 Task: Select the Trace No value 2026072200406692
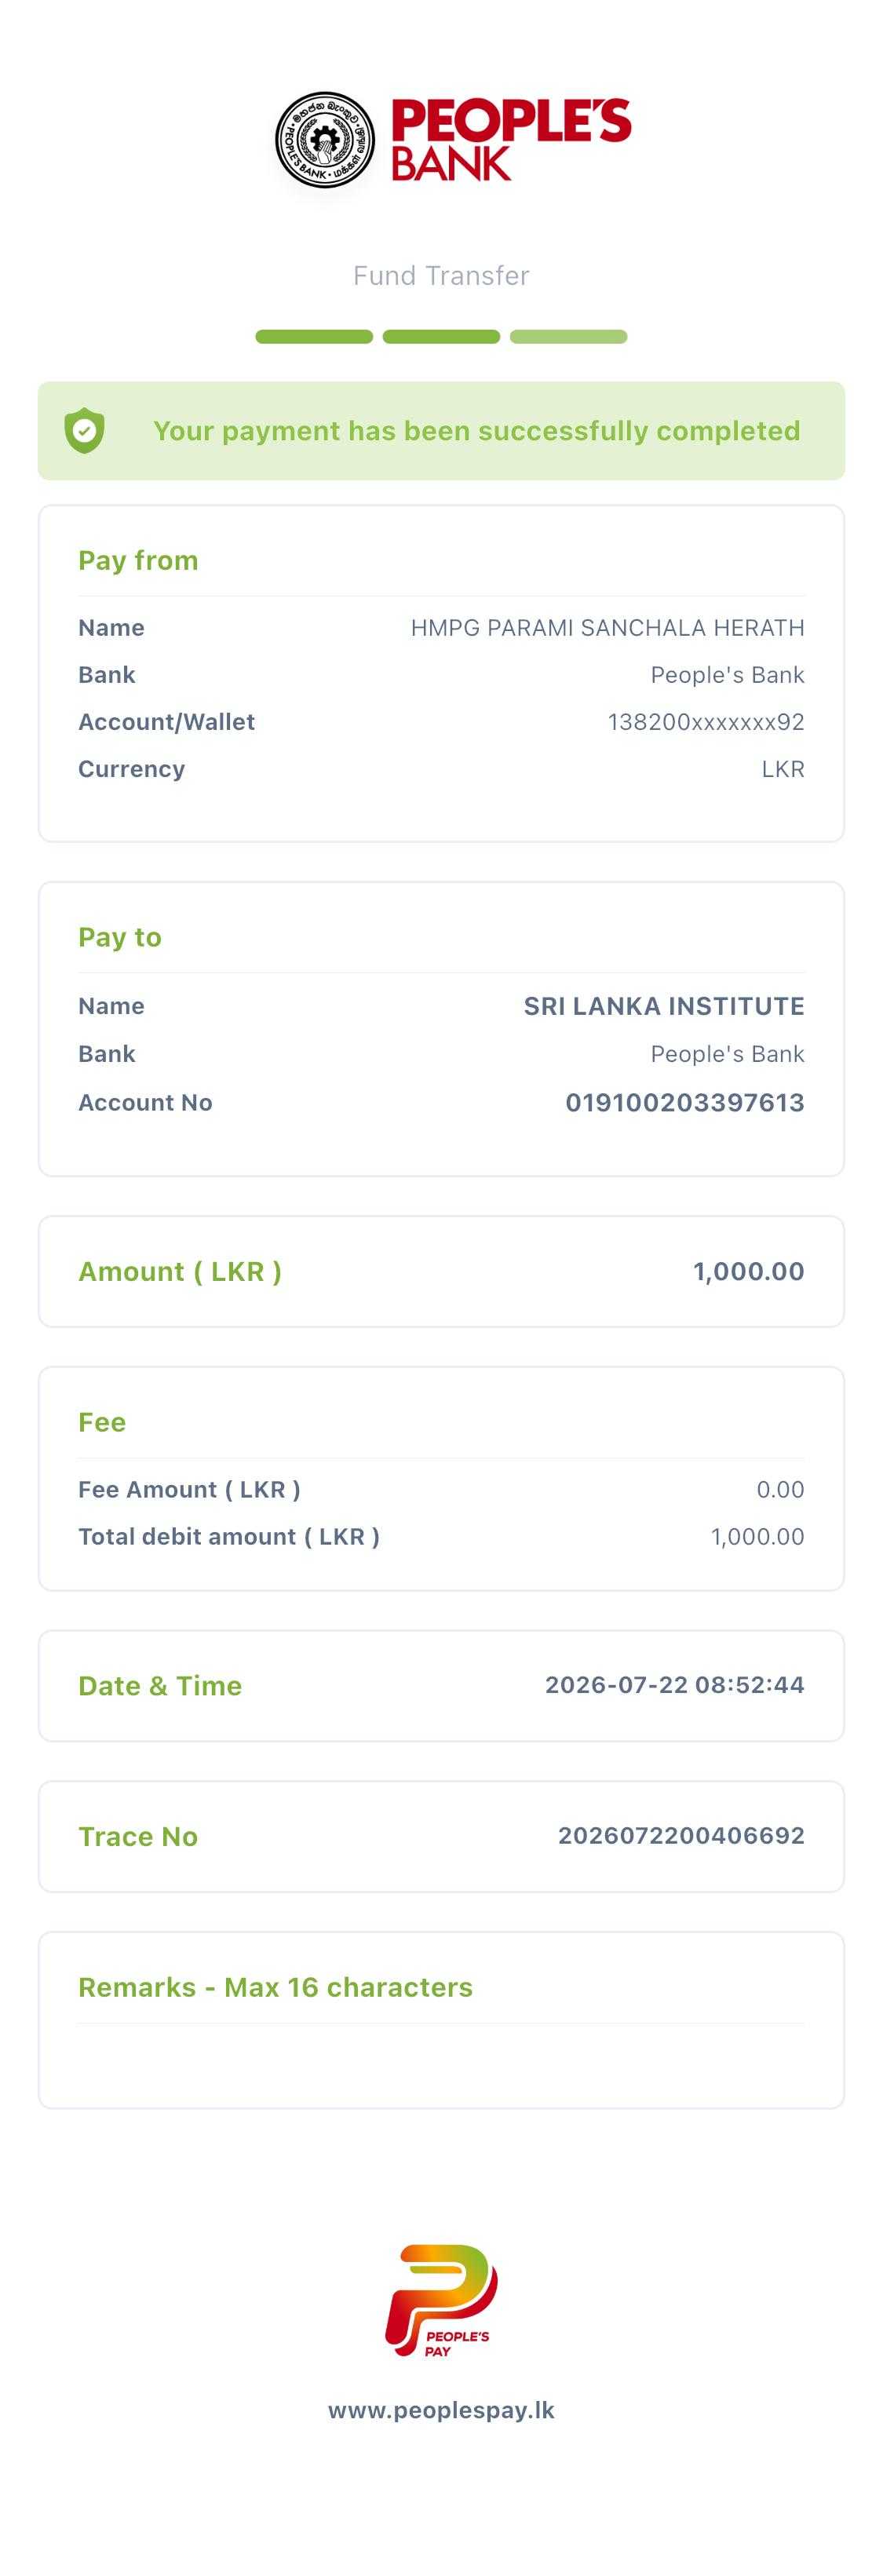coord(681,1835)
